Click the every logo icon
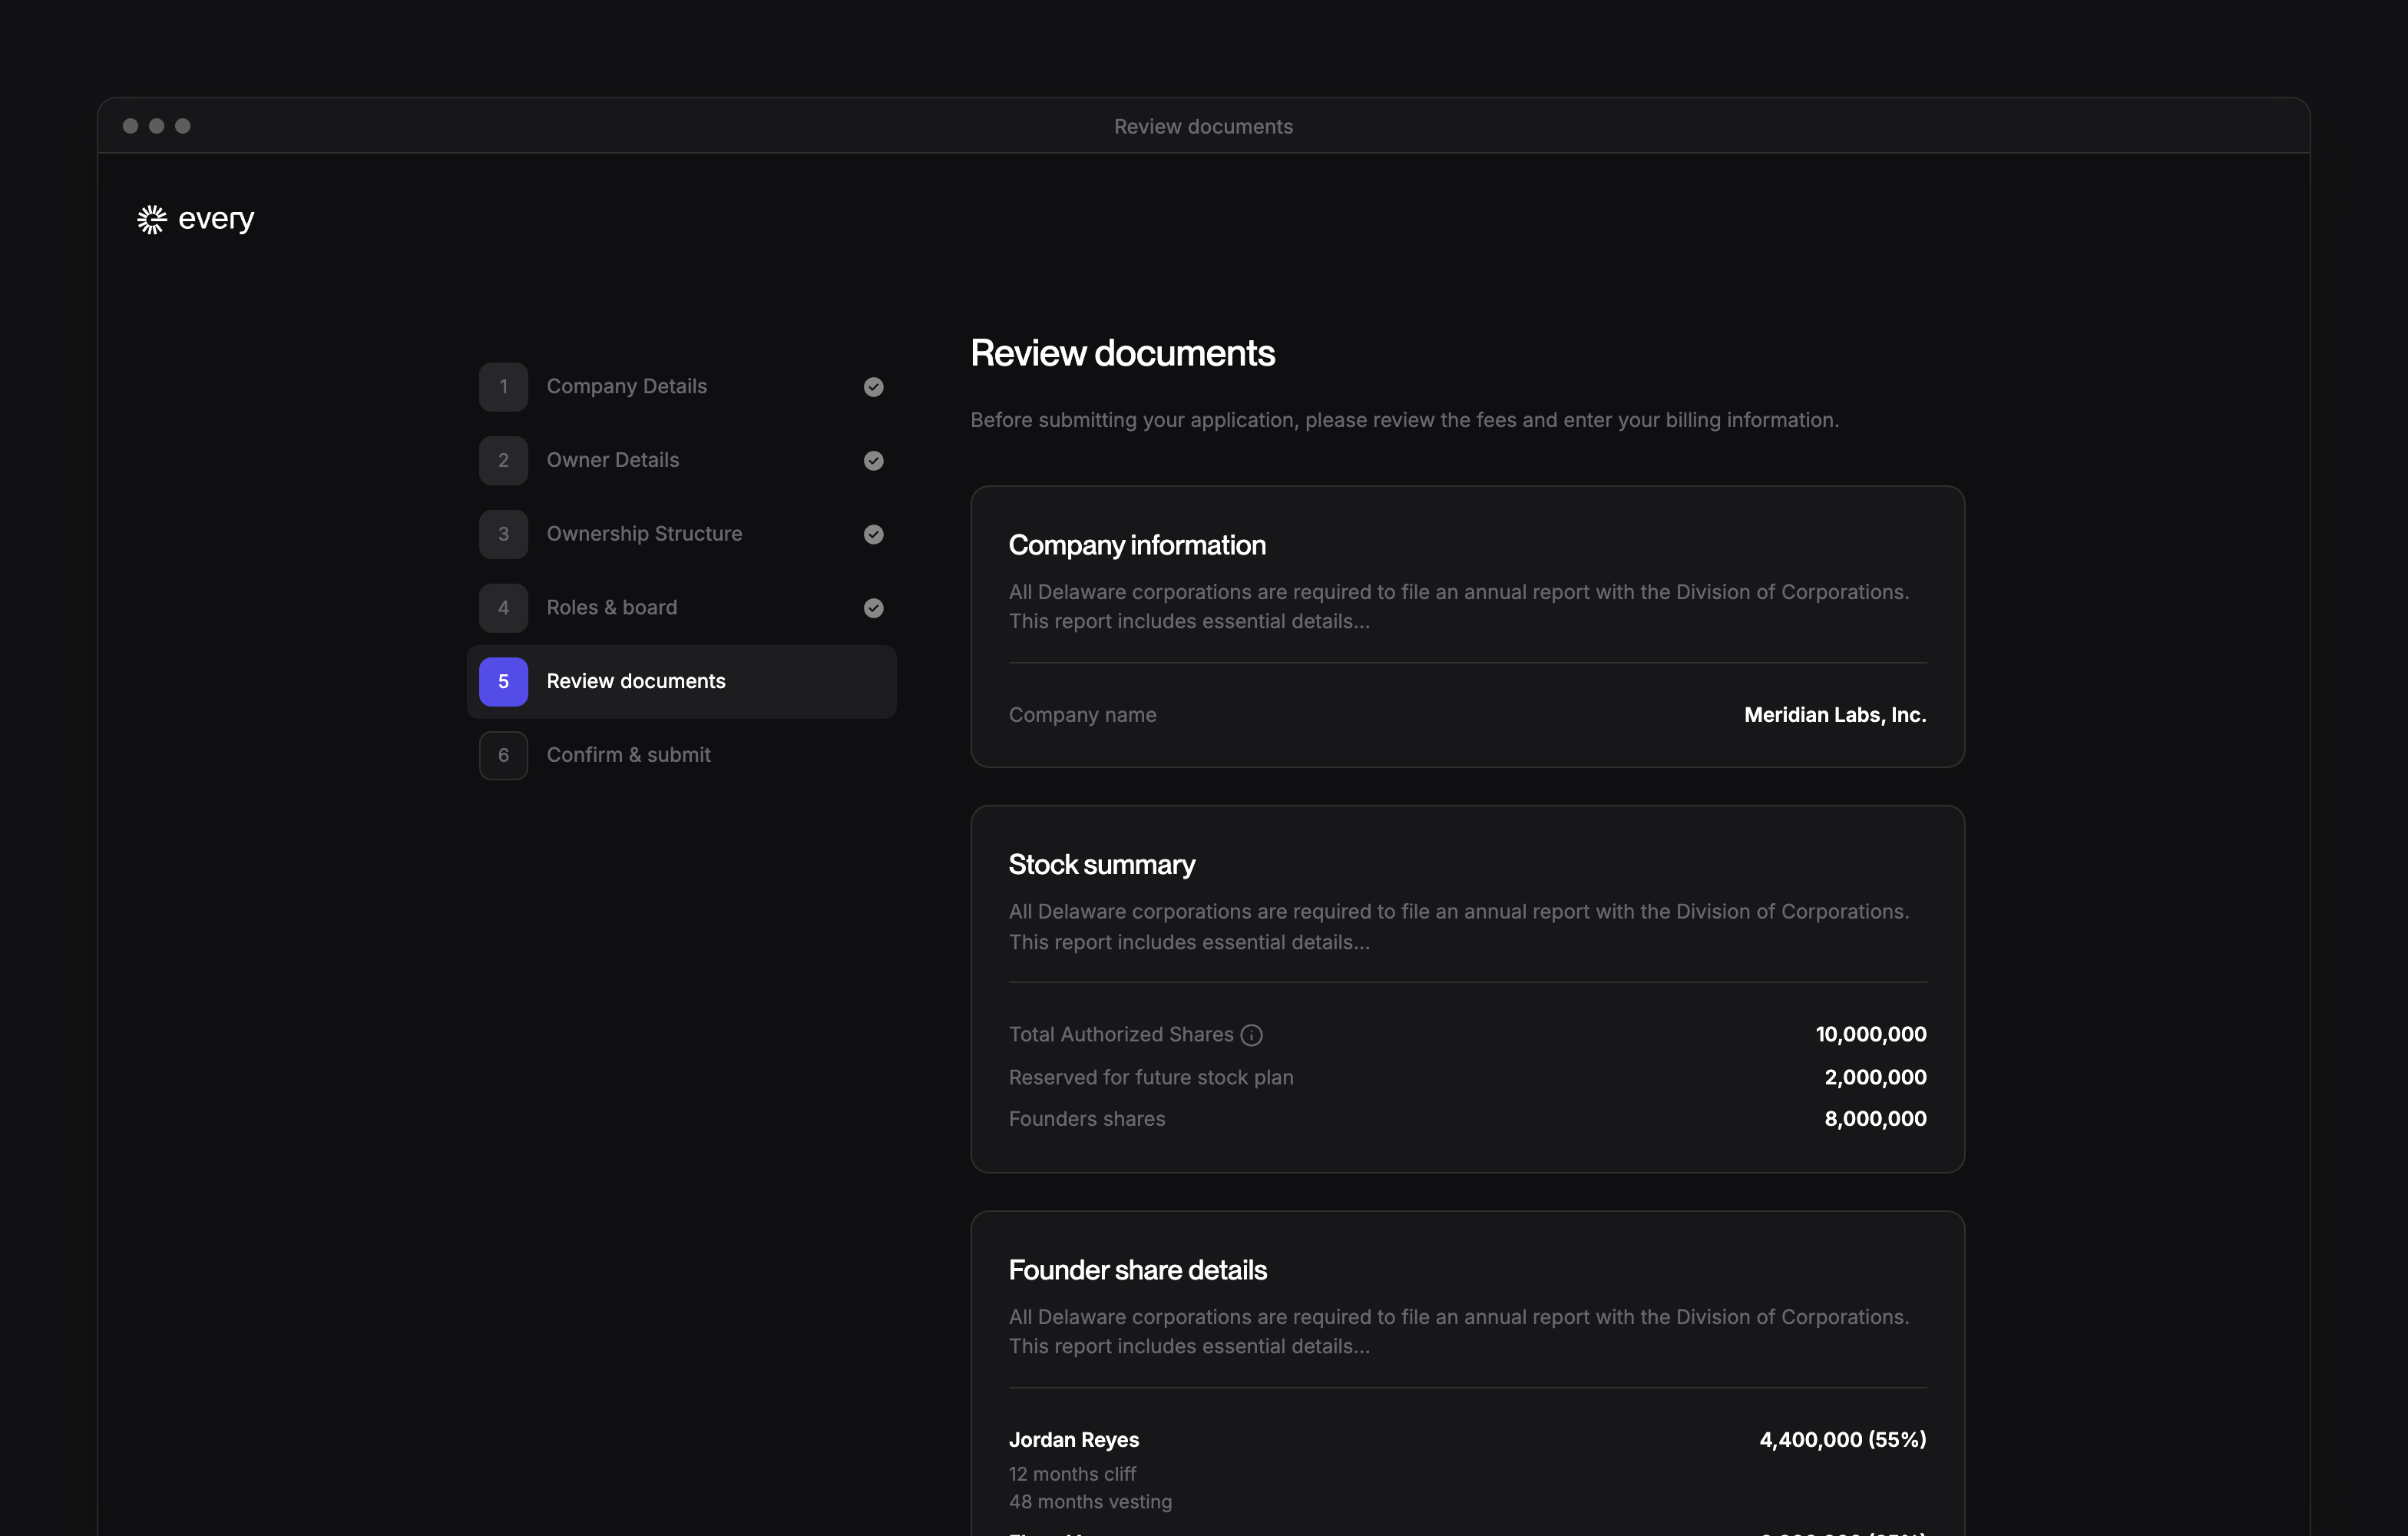Screen dimensions: 2408x1536 (152, 219)
